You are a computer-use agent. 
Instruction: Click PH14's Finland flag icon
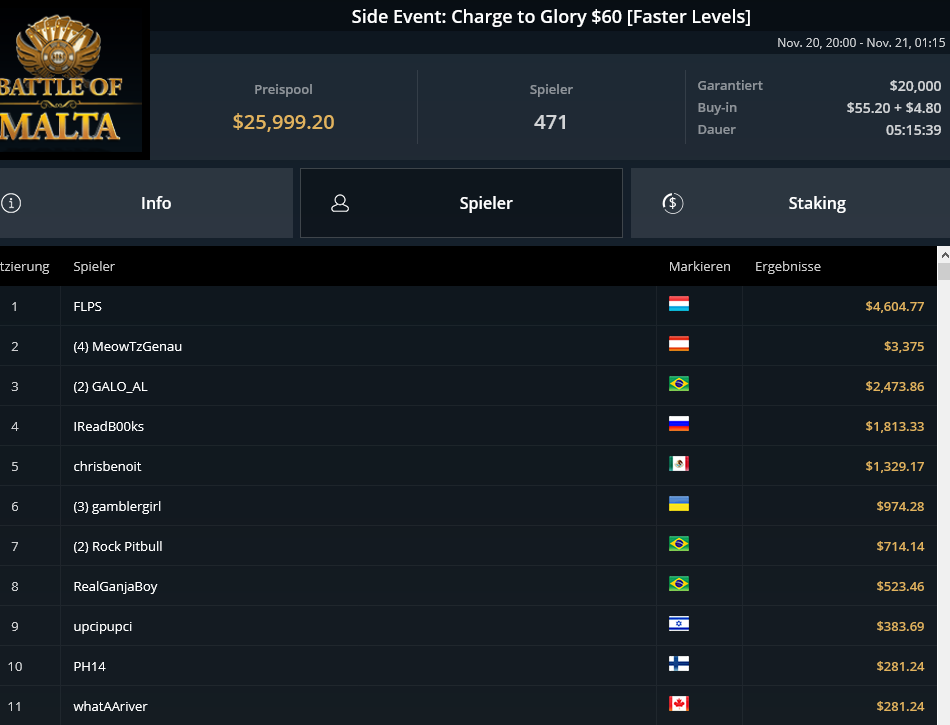click(679, 664)
